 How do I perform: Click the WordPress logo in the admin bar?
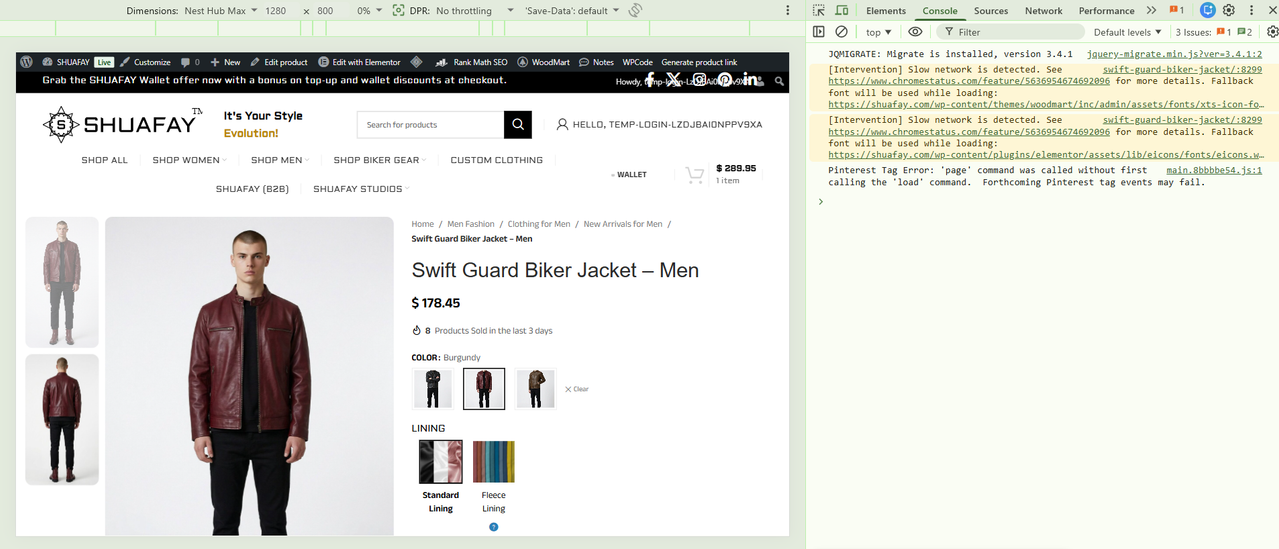[27, 62]
